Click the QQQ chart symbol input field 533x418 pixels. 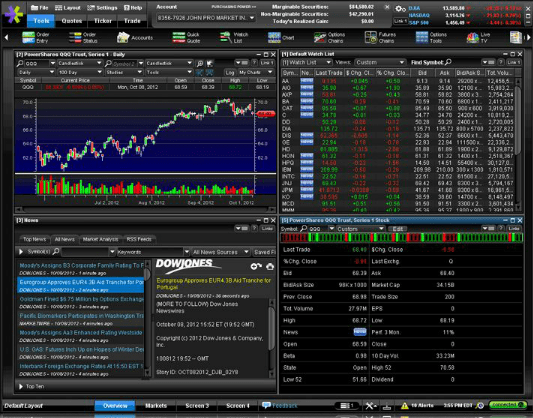[x=37, y=63]
